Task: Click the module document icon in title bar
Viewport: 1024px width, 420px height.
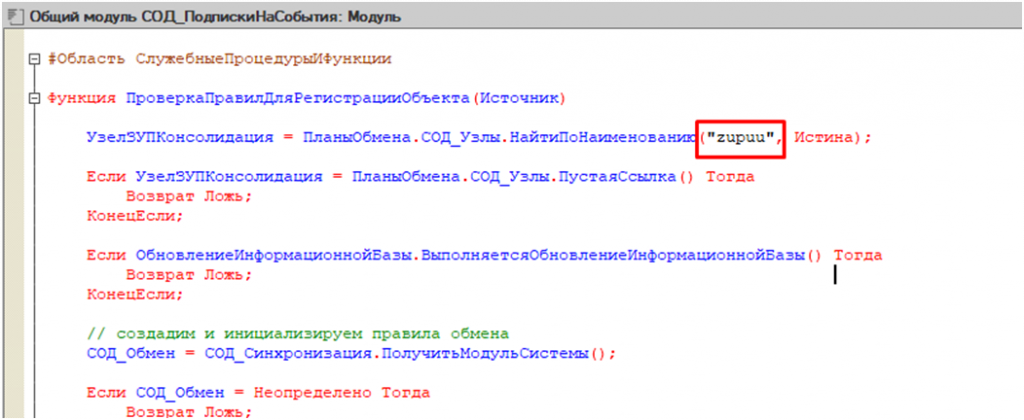Action: pyautogui.click(x=14, y=16)
